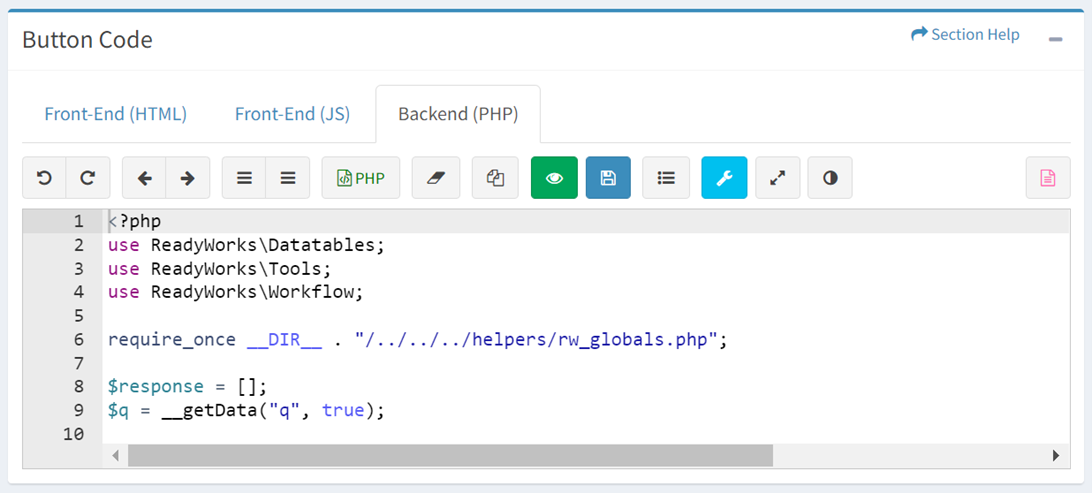The image size is (1092, 494).
Task: Click the pink document icon at the far right
Action: pos(1047,178)
